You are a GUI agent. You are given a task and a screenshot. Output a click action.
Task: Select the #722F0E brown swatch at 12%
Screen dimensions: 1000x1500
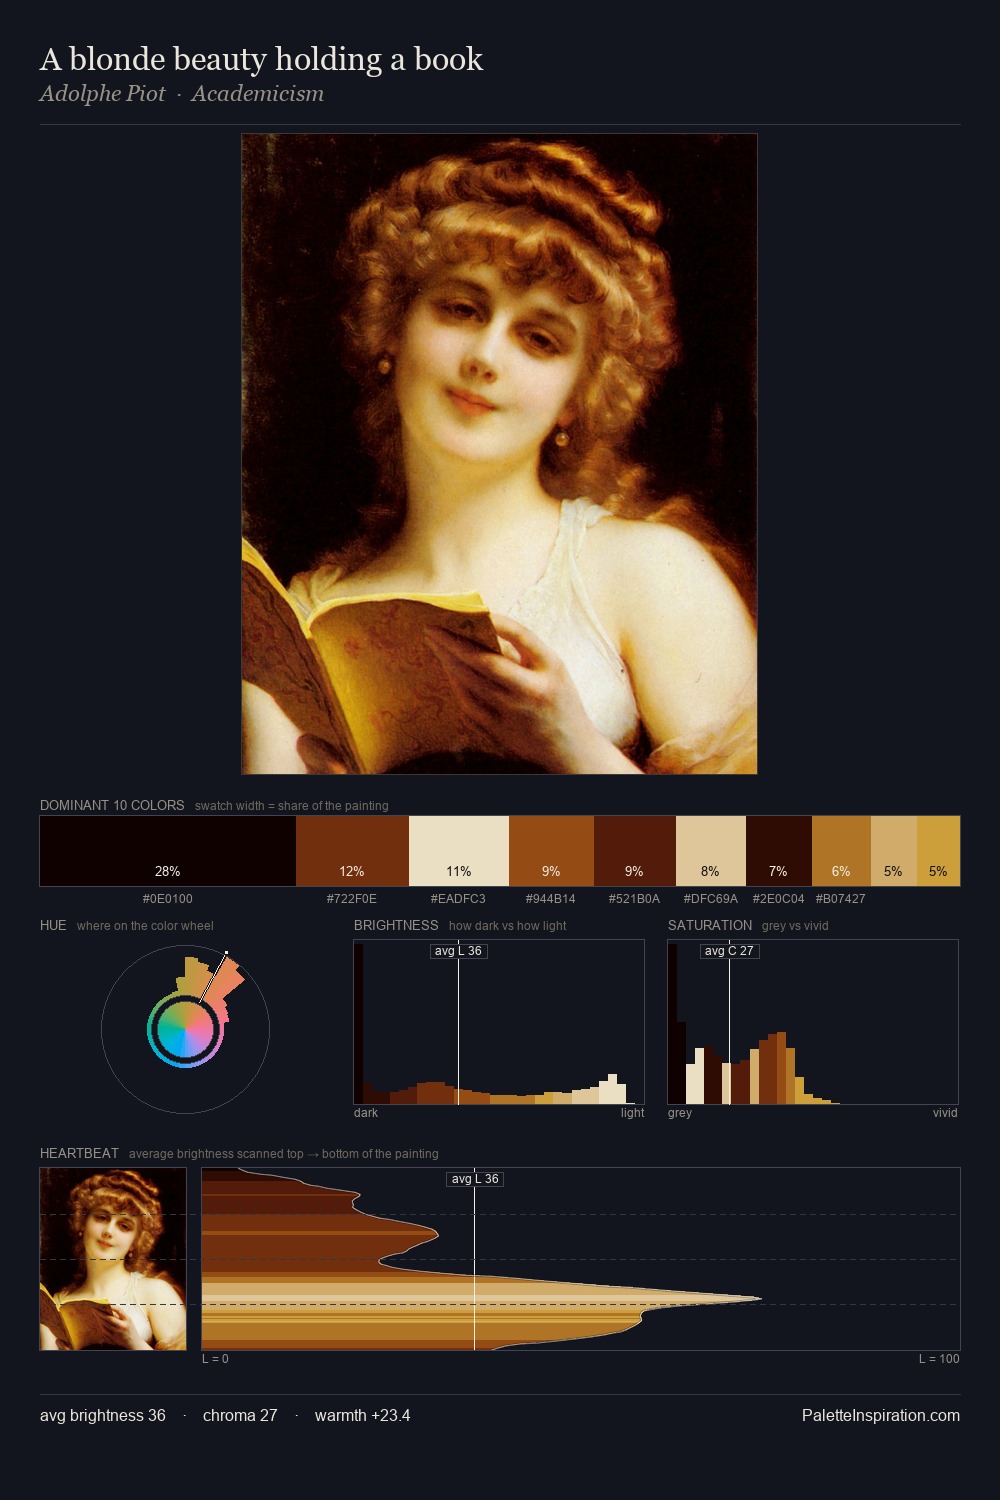[x=352, y=851]
